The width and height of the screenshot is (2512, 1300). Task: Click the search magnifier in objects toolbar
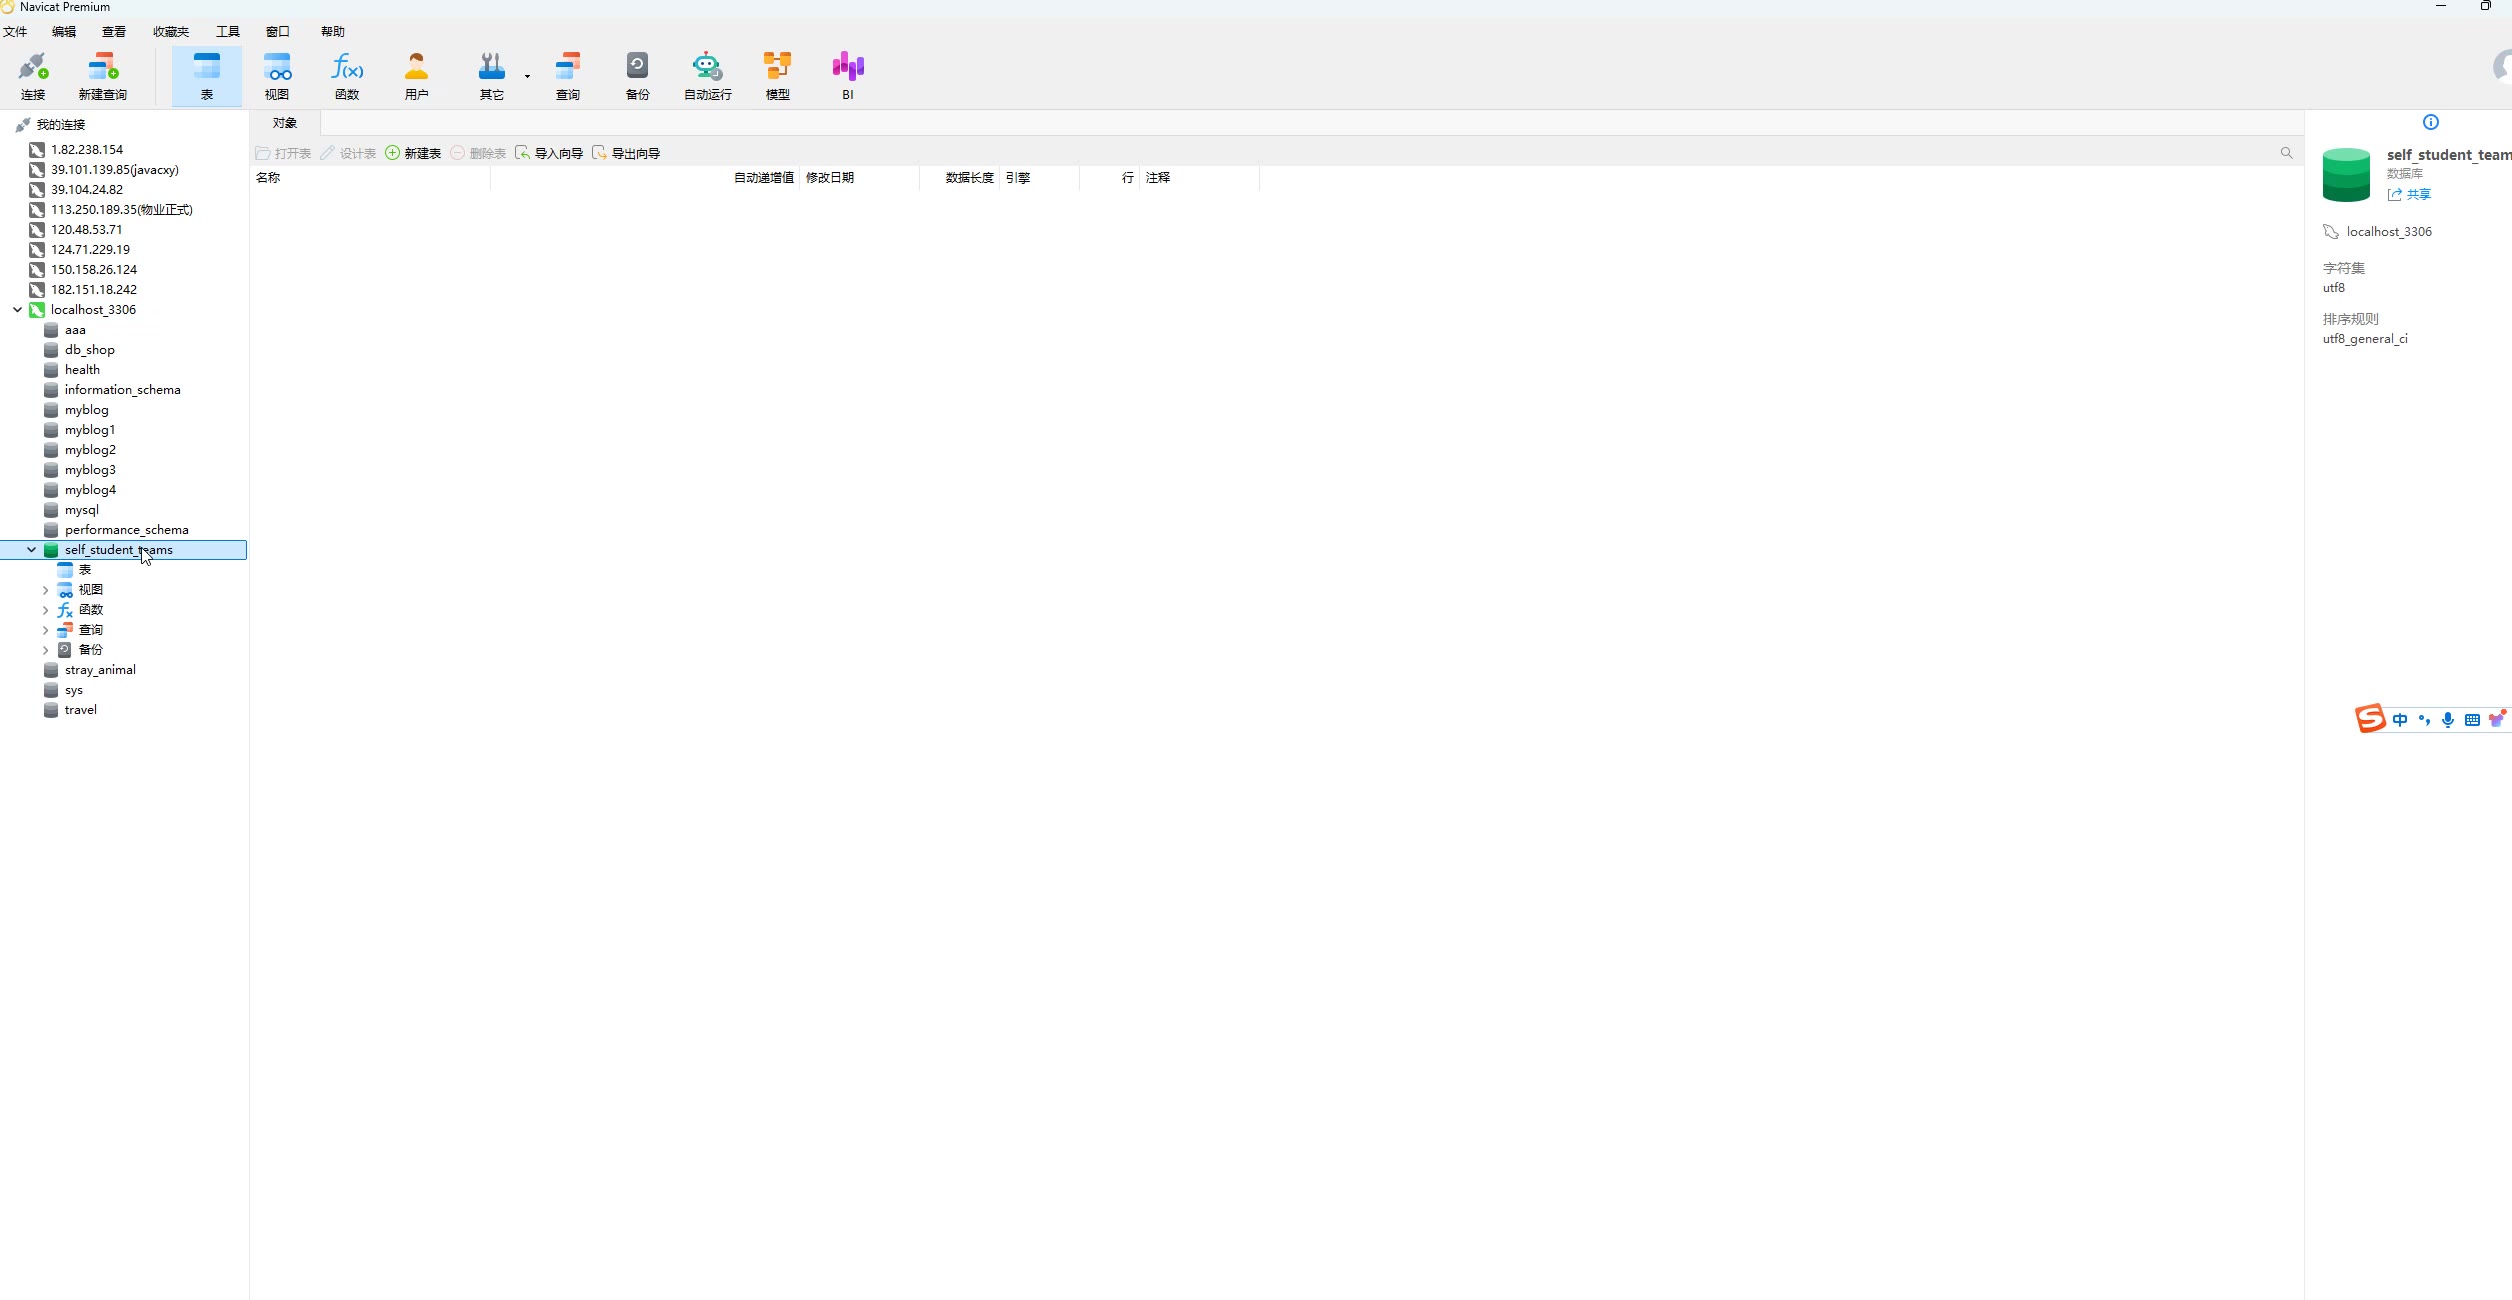pyautogui.click(x=2286, y=153)
